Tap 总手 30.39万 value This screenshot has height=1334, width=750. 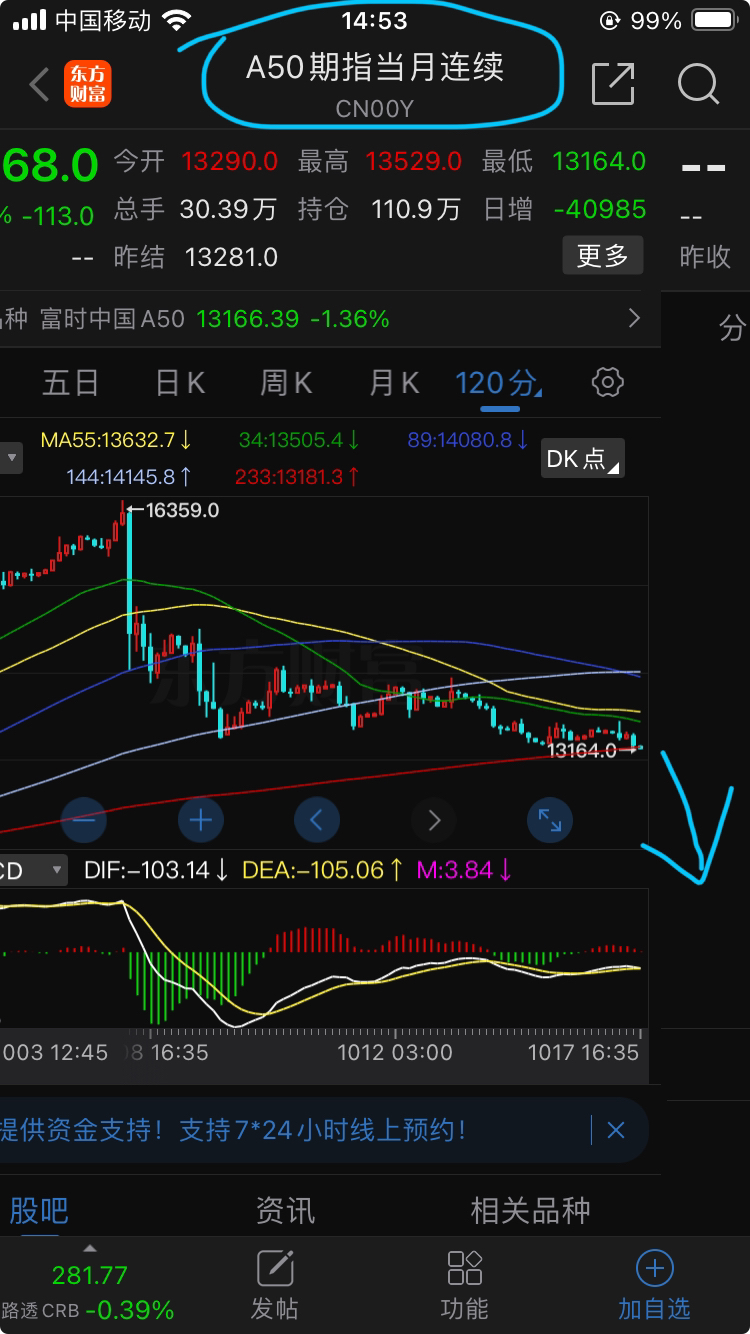tap(228, 209)
